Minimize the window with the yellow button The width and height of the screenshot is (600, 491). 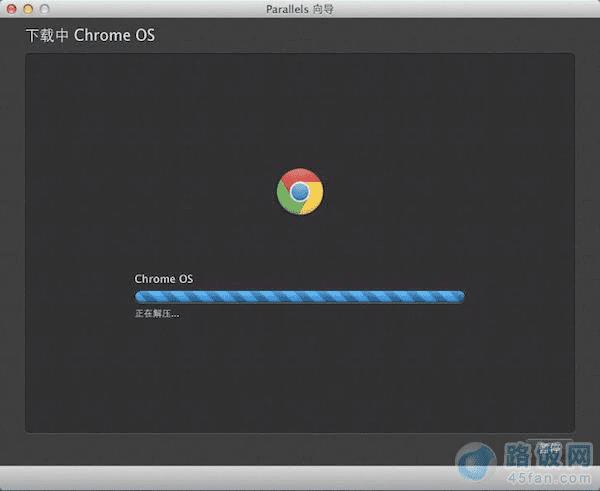tap(28, 9)
